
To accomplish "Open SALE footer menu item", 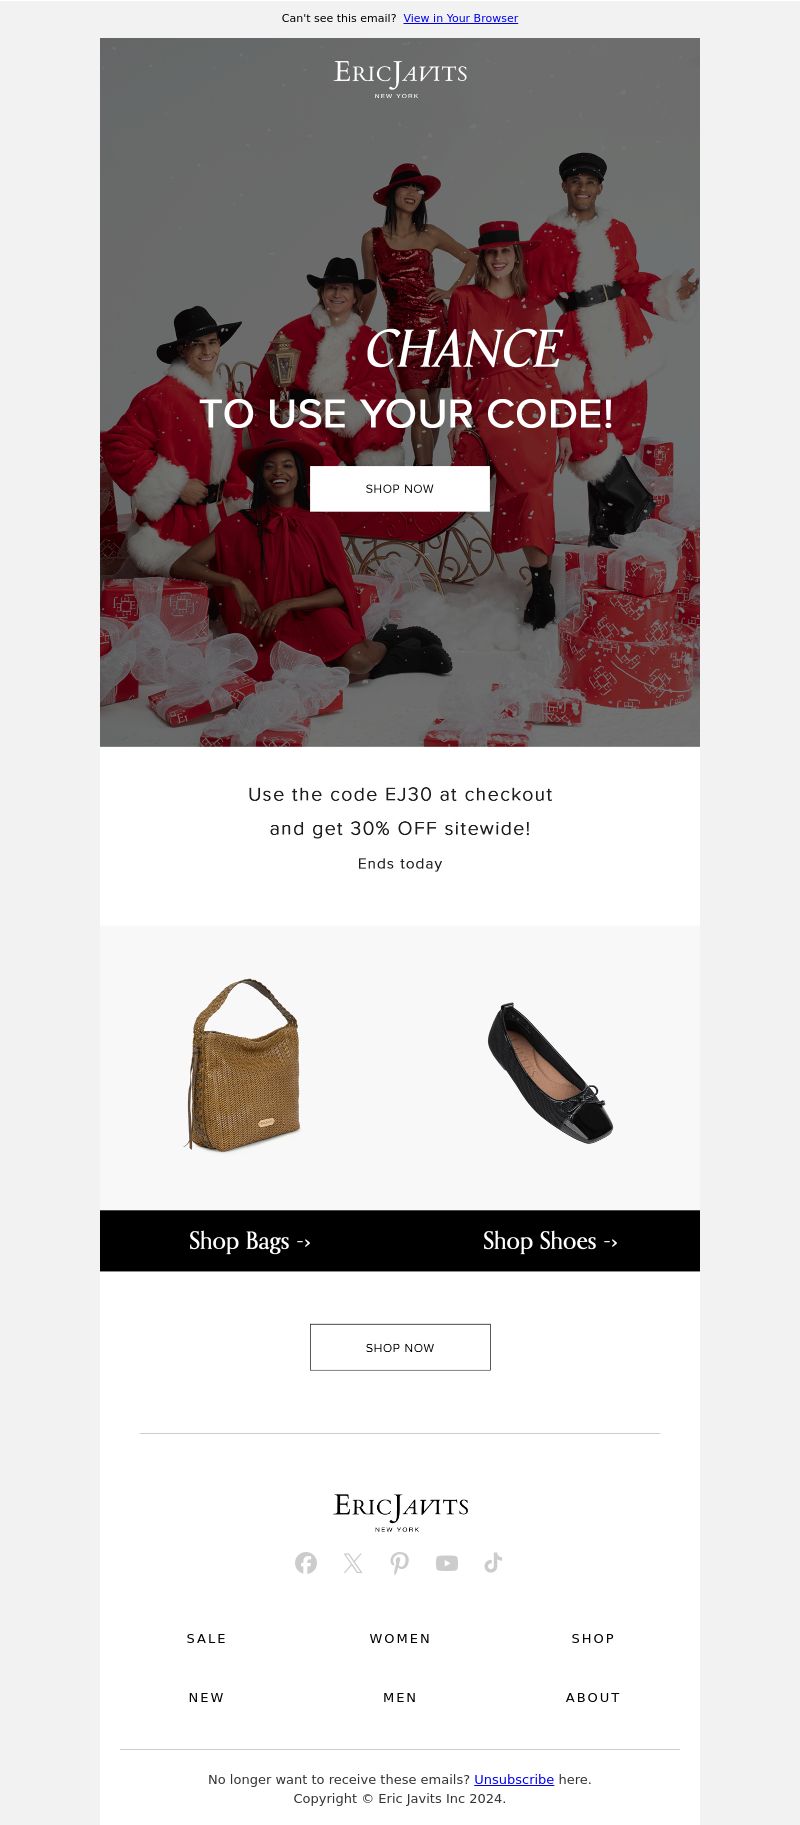I will tap(207, 1638).
